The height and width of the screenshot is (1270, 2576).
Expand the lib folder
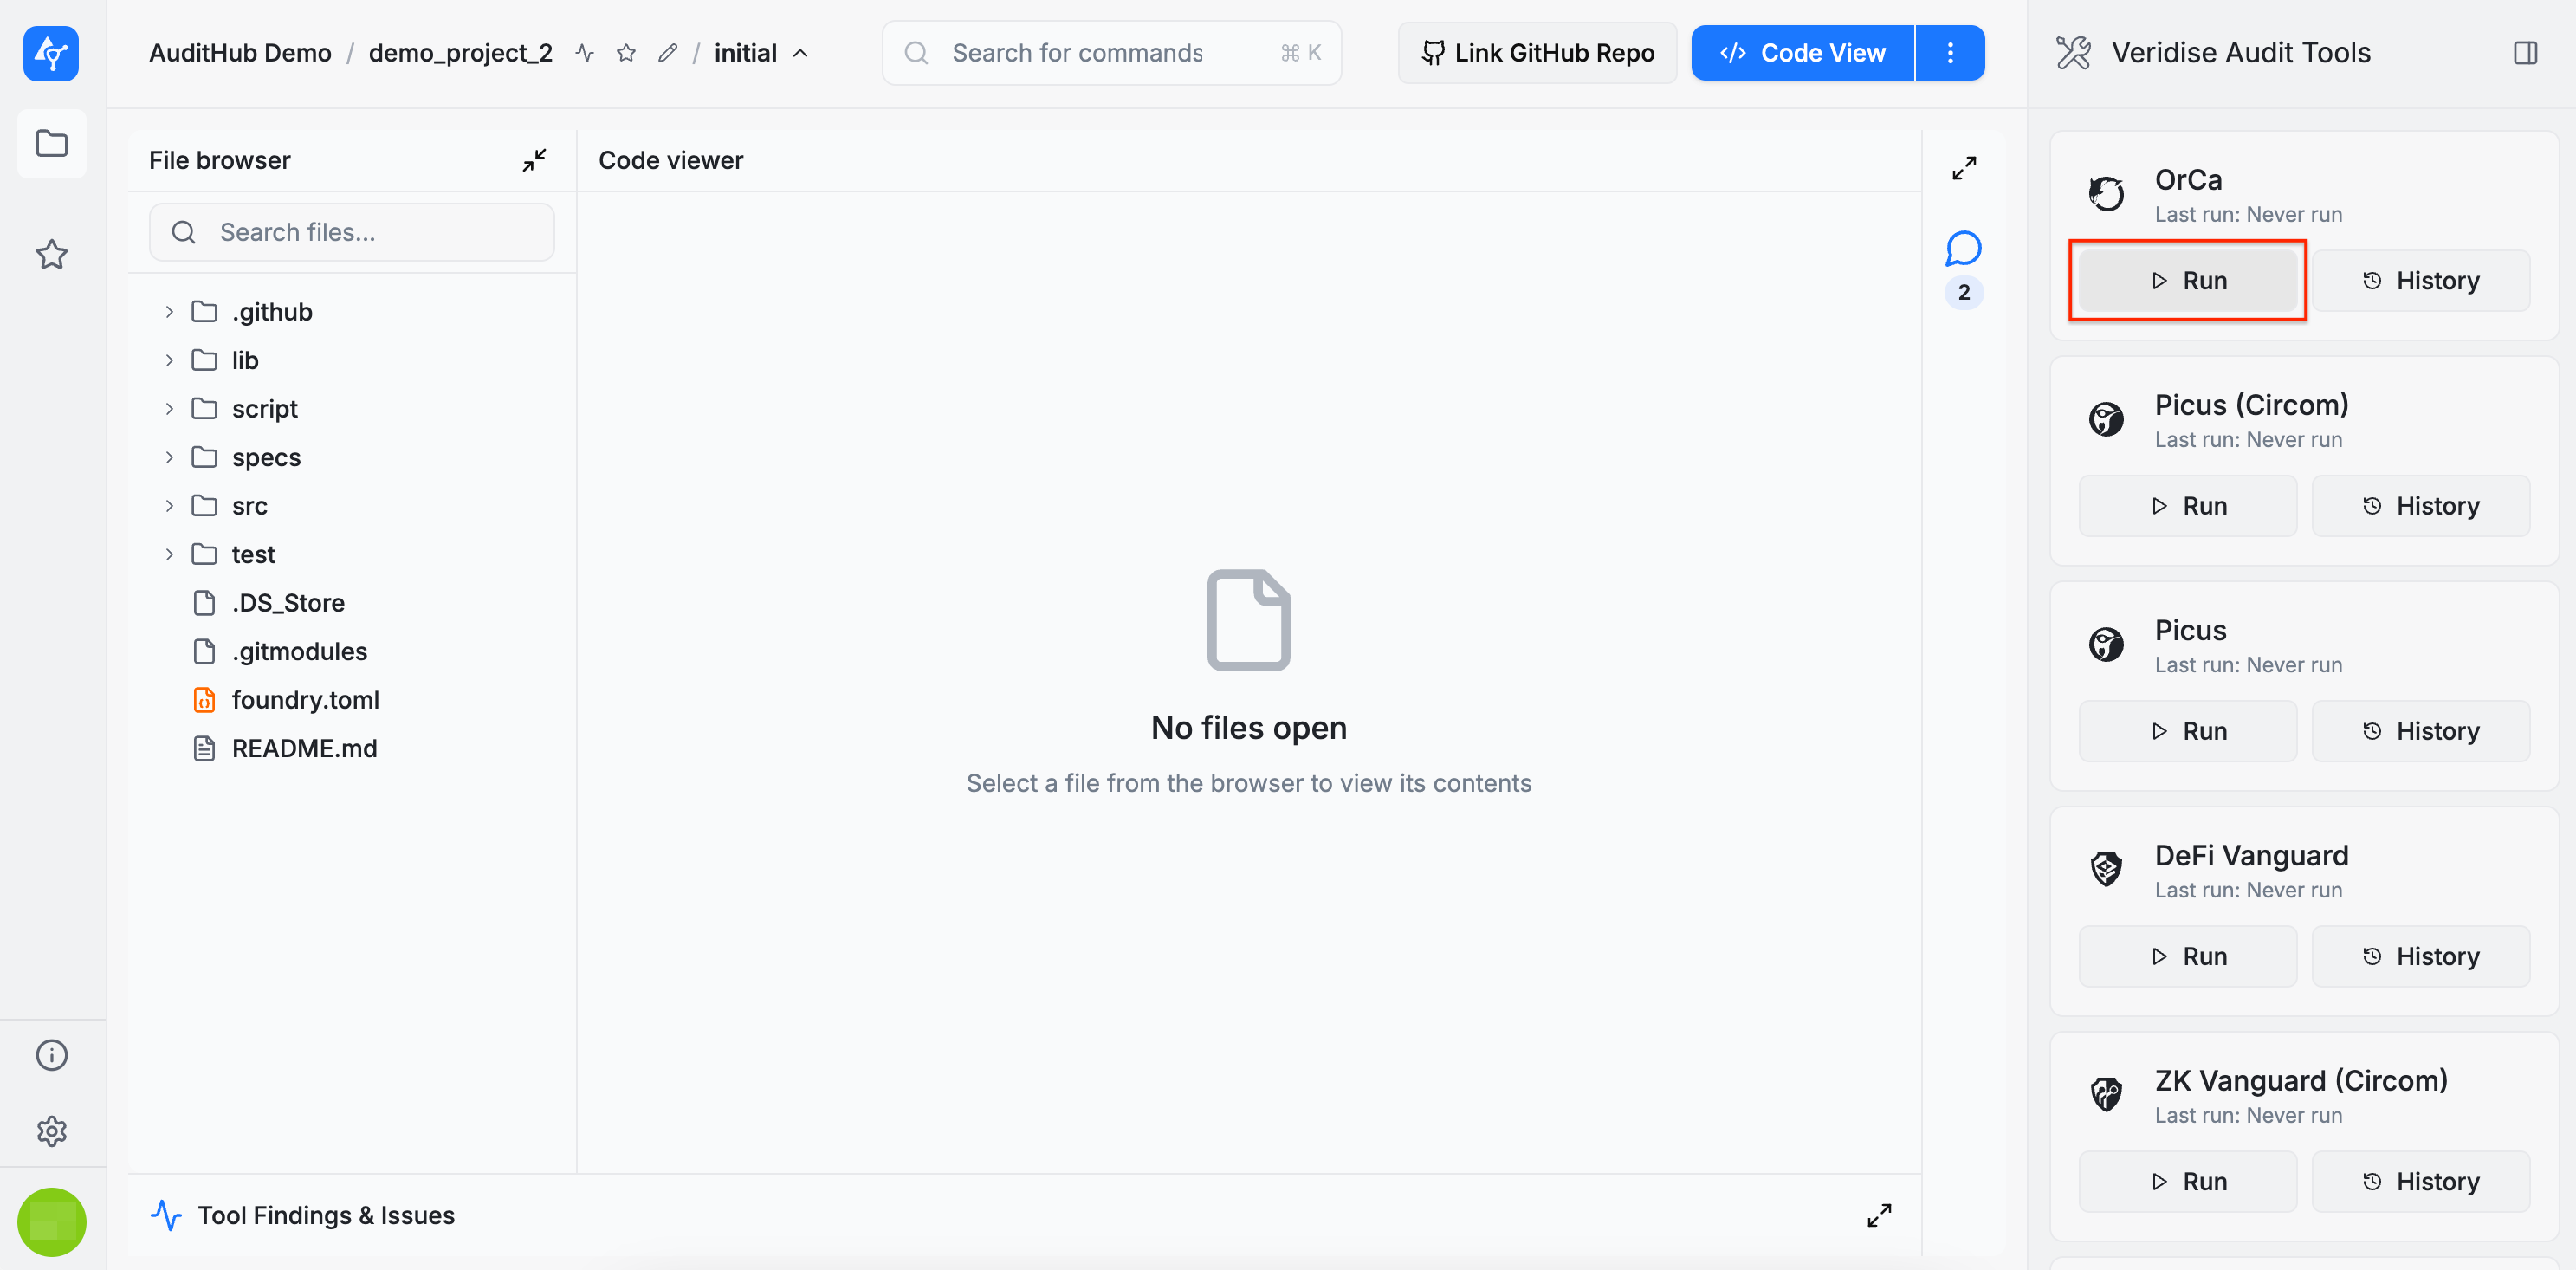[169, 360]
